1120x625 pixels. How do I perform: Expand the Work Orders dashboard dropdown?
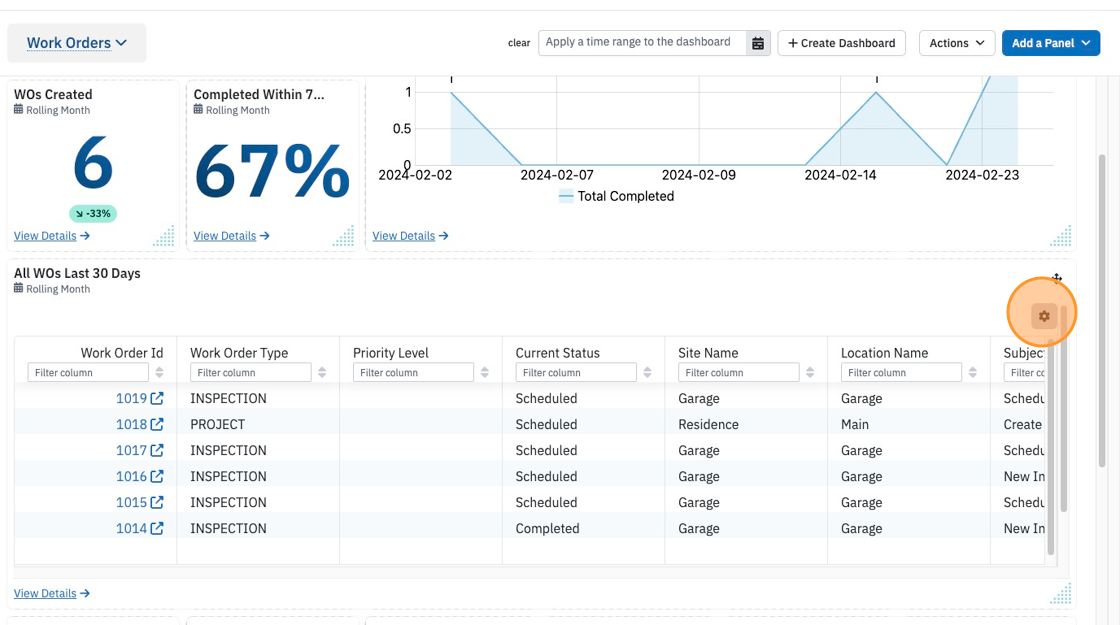click(x=76, y=43)
